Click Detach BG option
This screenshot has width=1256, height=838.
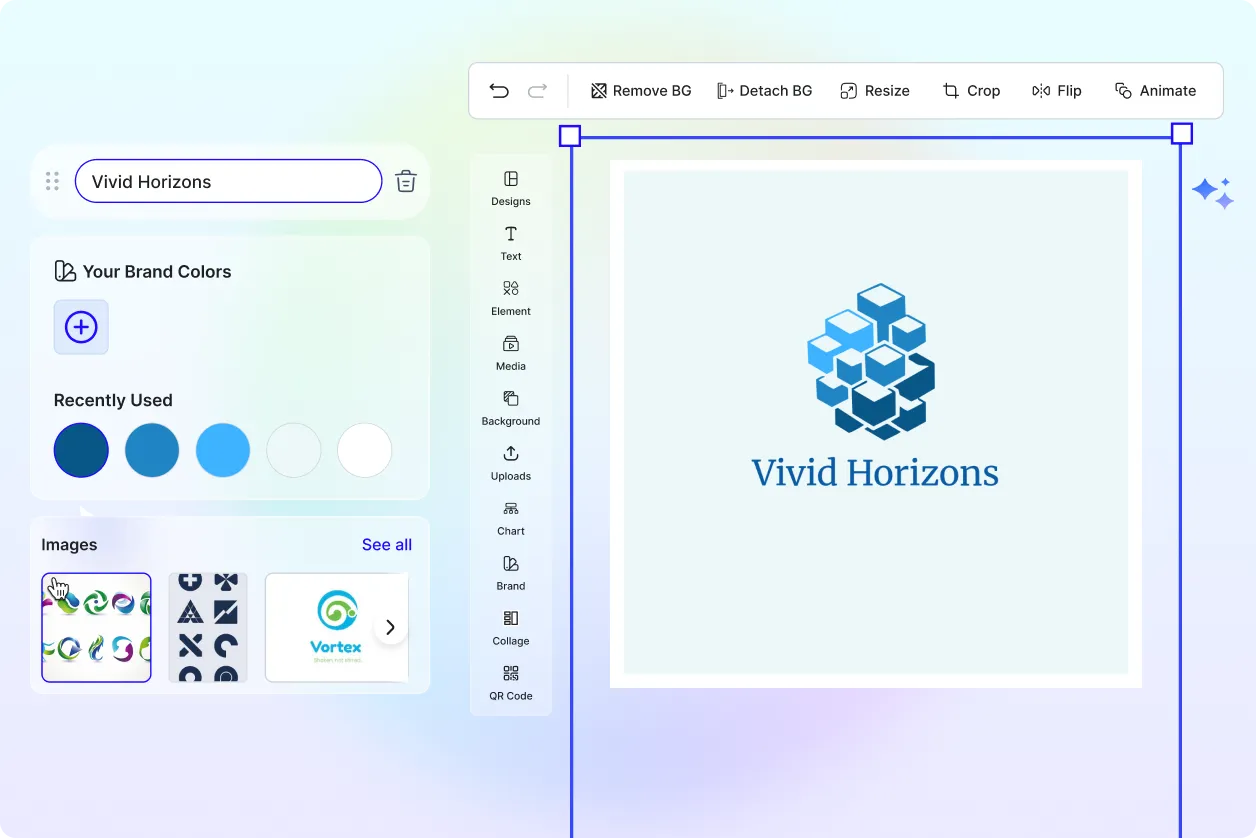765,91
